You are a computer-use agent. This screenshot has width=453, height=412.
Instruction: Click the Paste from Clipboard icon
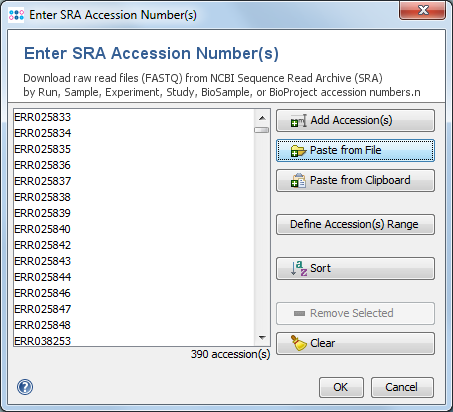pos(298,181)
